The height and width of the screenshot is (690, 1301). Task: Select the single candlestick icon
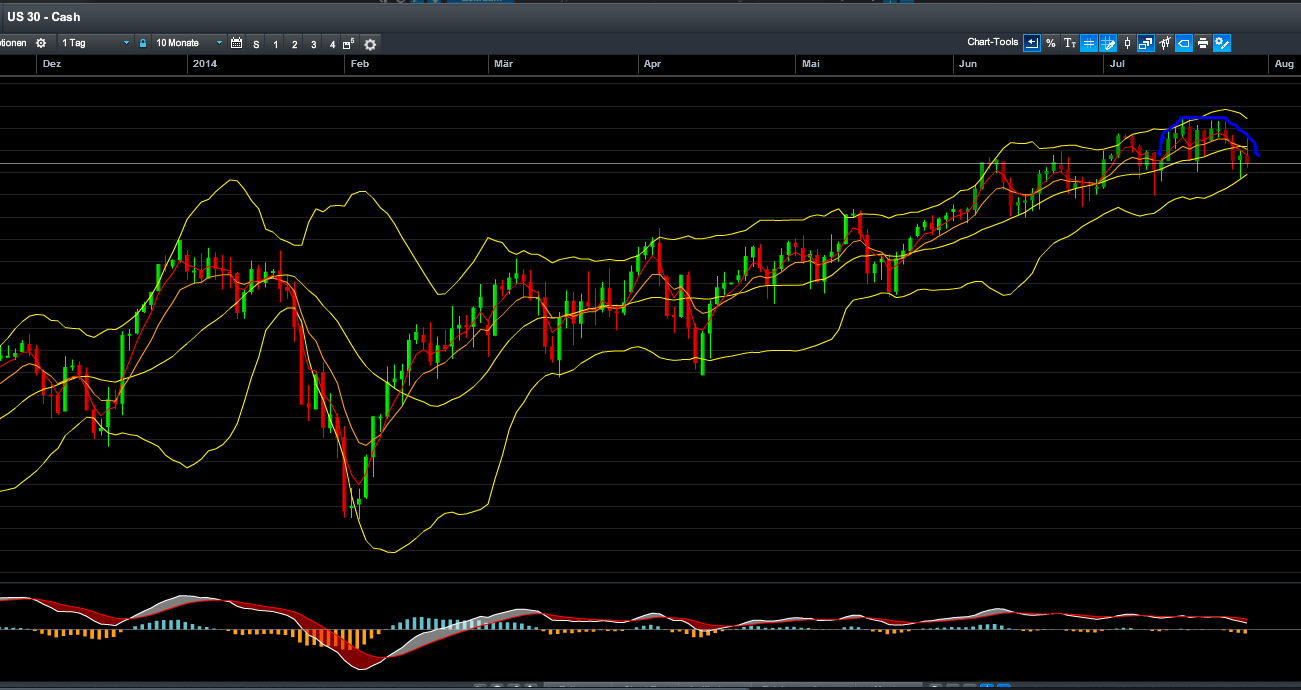1127,43
